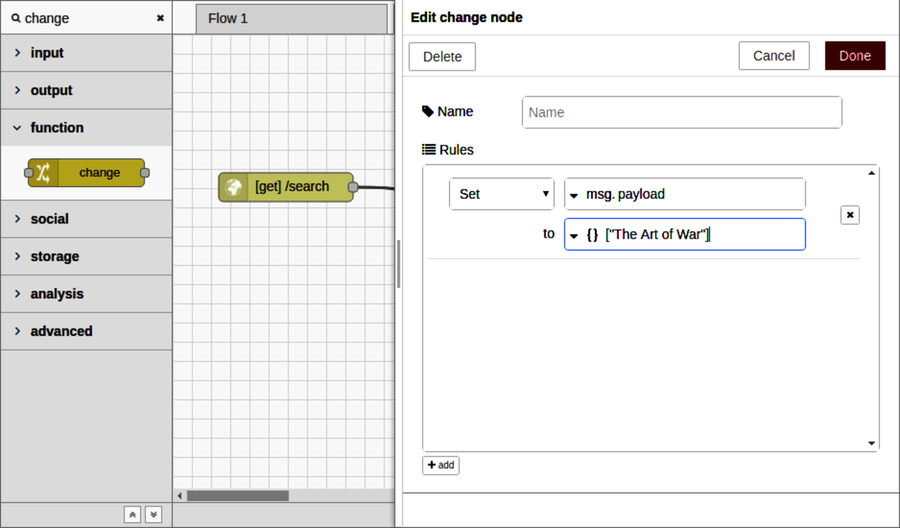Click the output port of /search node
Viewport: 900px width, 528px height.
353,187
